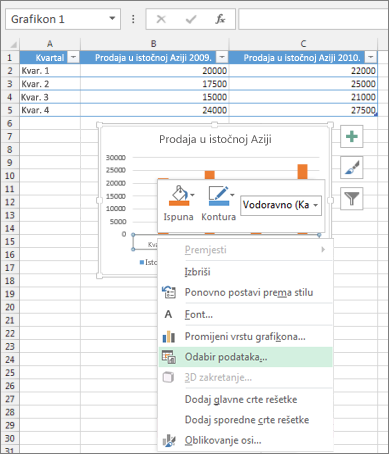Click the cell with value 15000
This screenshot has height=454, width=389.
pos(154,97)
